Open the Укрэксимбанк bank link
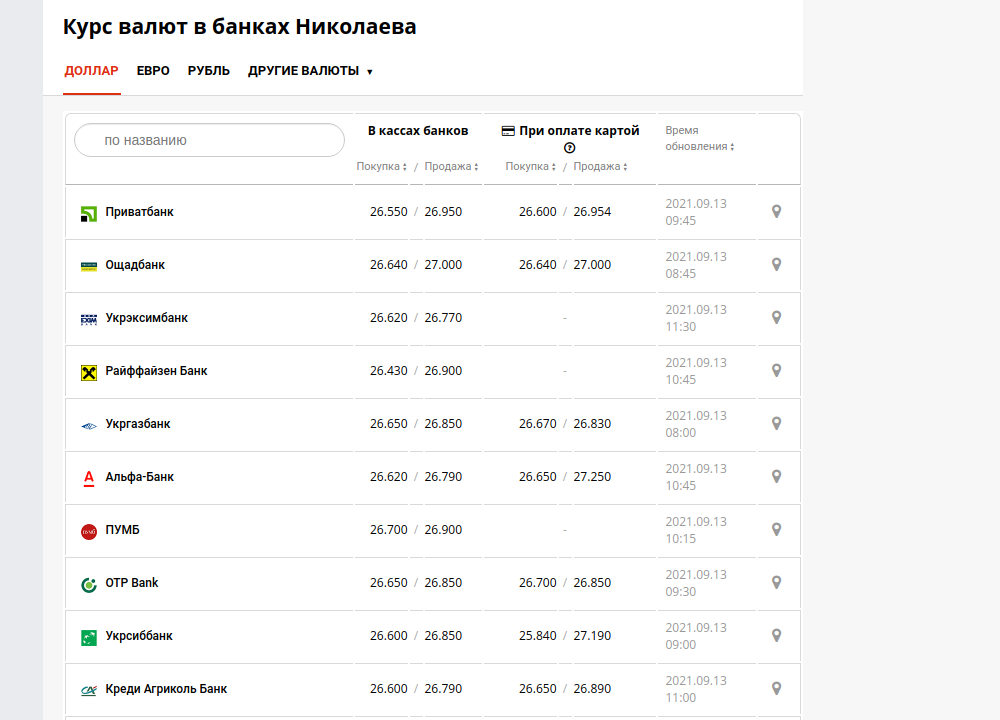The height and width of the screenshot is (720, 1000). coord(147,318)
